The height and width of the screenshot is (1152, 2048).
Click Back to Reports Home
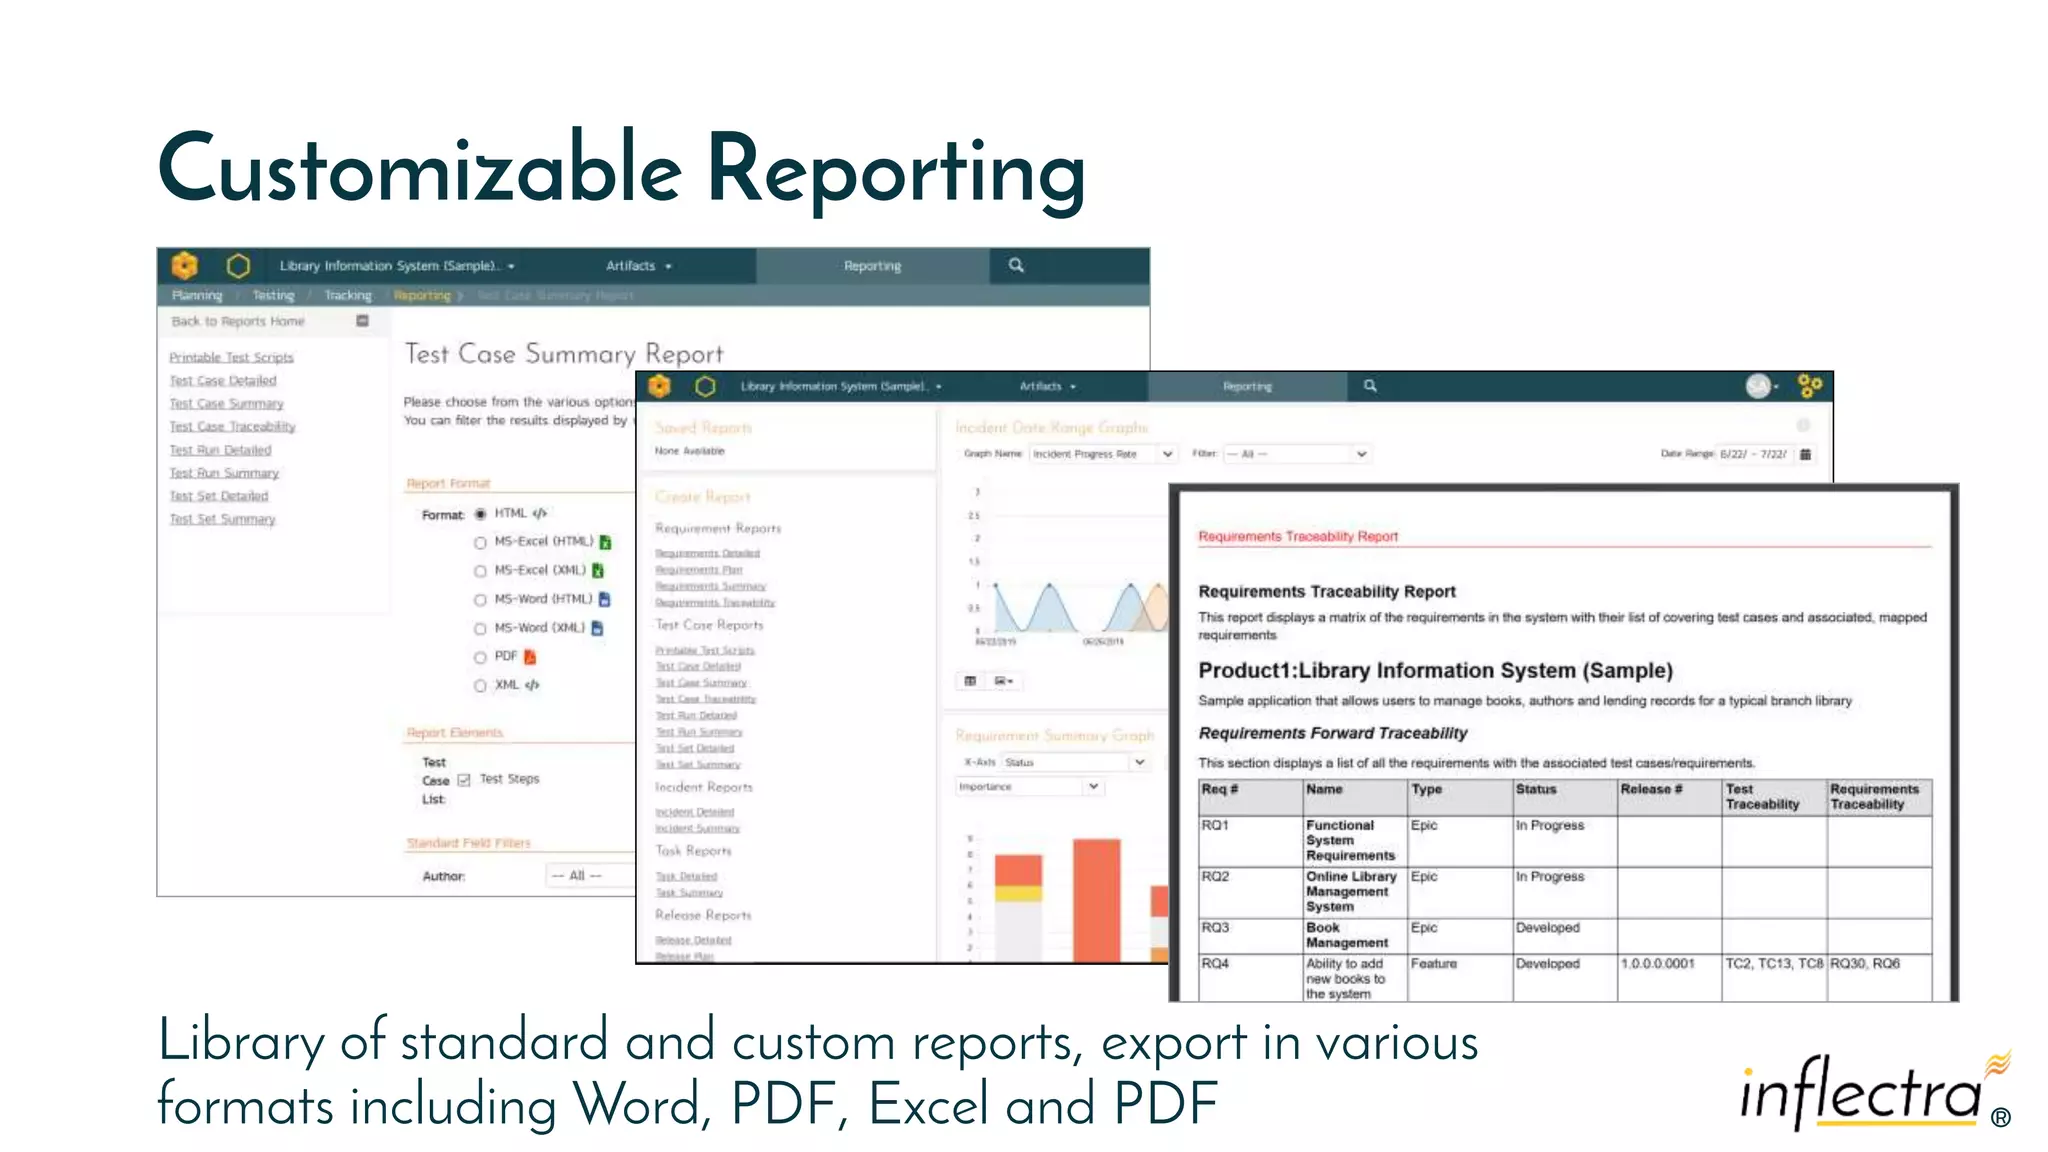[x=238, y=321]
